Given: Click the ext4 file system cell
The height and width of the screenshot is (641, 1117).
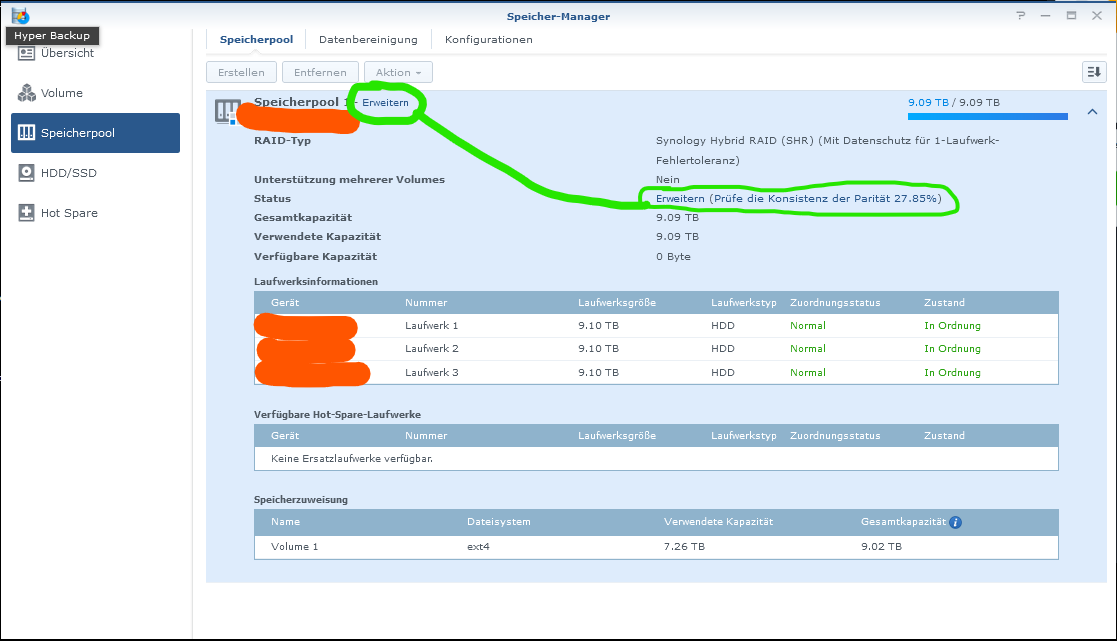Looking at the screenshot, I should pyautogui.click(x=478, y=546).
